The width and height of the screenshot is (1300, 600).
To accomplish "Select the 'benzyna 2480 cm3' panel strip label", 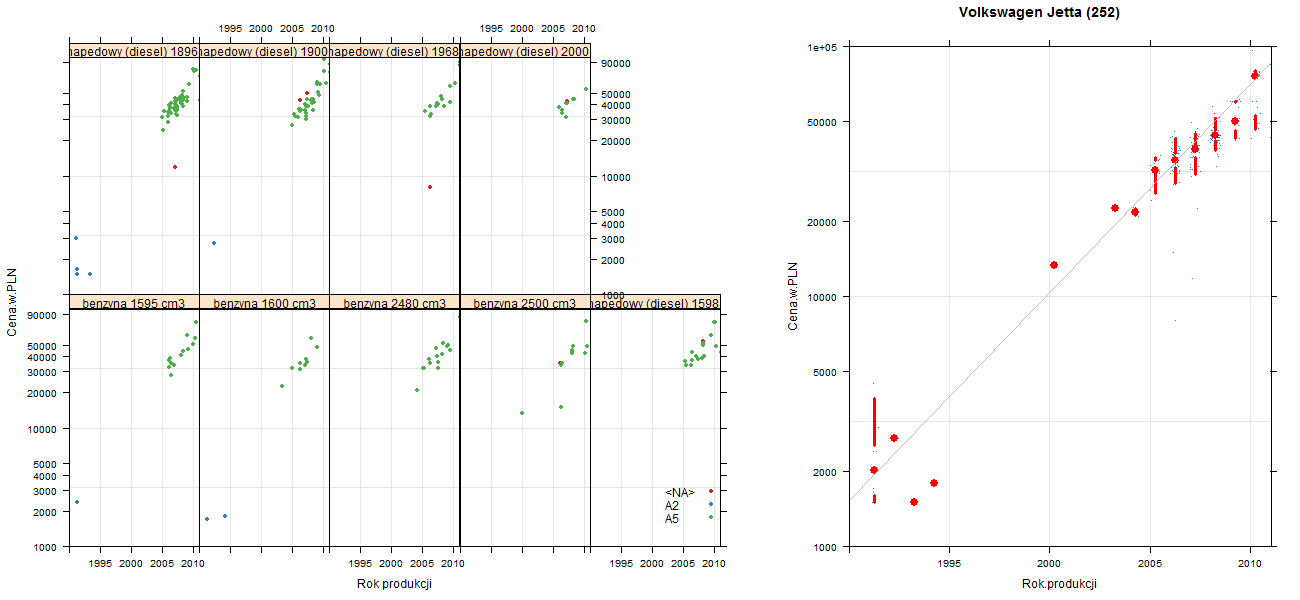I will [394, 303].
